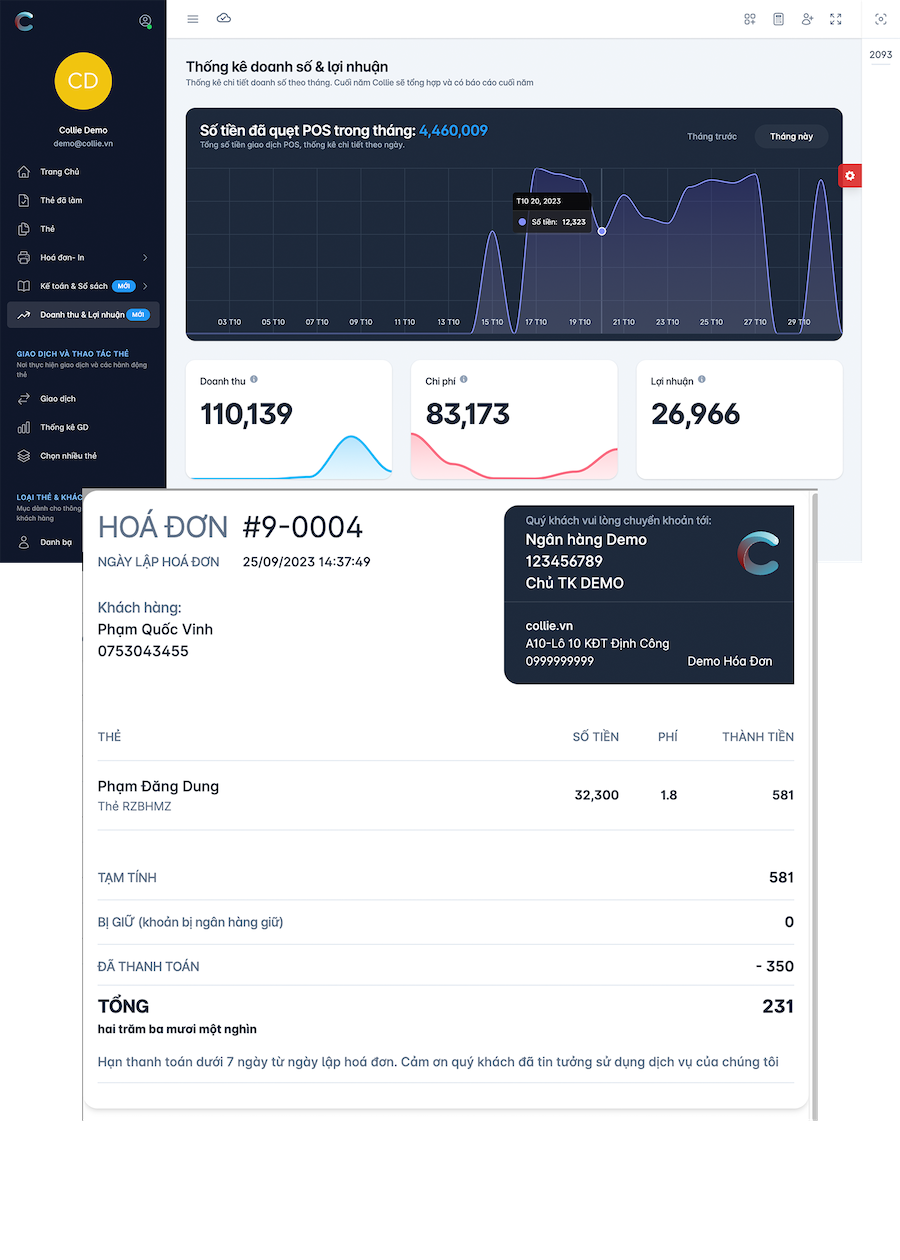Expand the Kế toán & Sổ sách submenu
The height and width of the screenshot is (1260, 900).
[145, 286]
